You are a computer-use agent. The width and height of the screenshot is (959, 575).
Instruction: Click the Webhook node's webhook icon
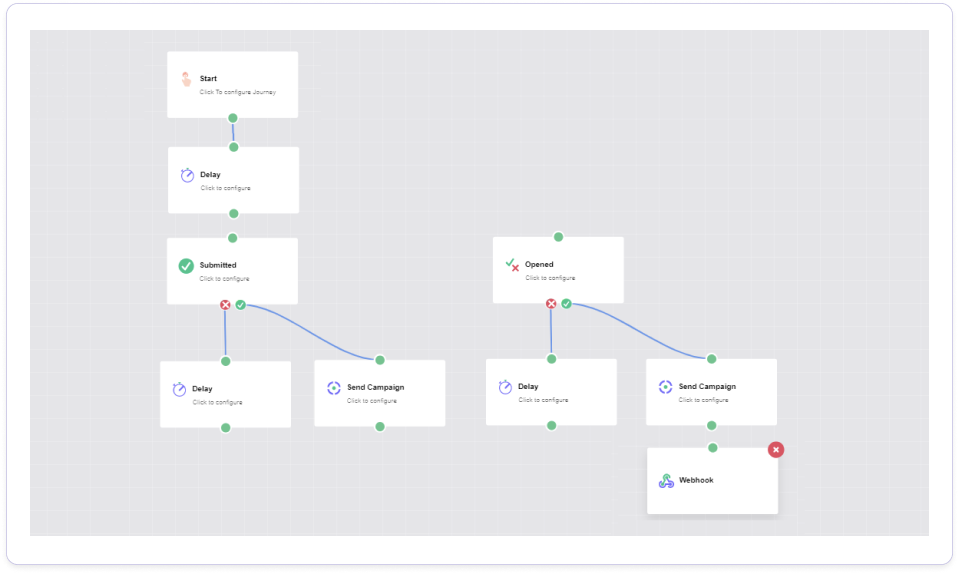tap(666, 481)
